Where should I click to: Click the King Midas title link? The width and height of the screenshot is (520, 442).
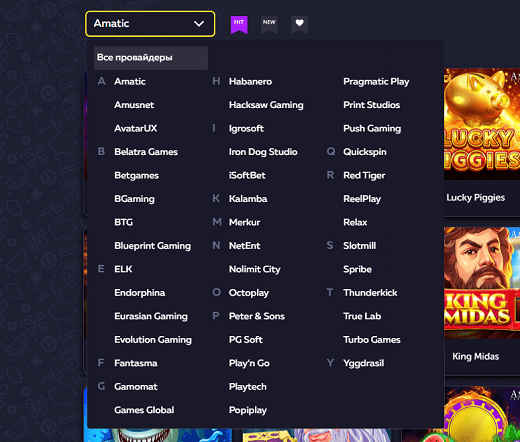[475, 356]
